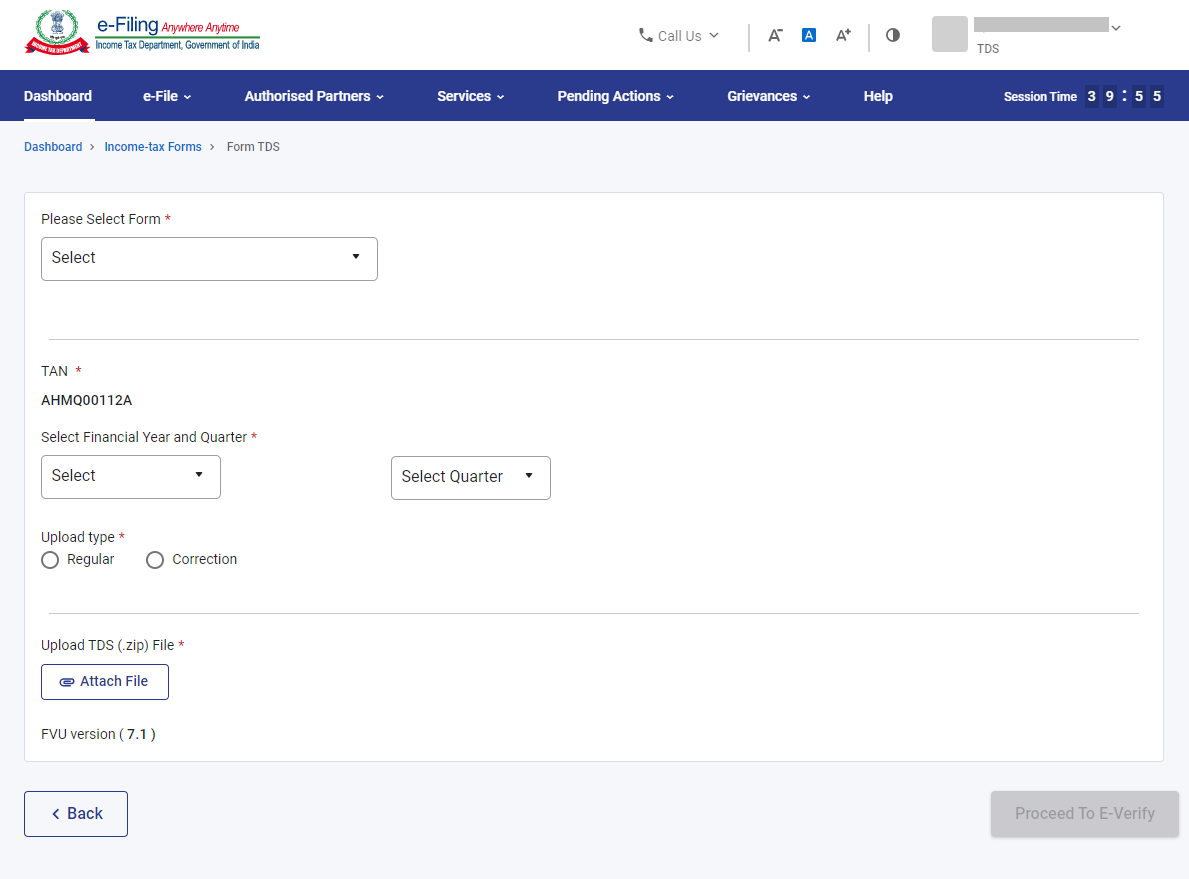Open the Please Select Form dropdown

209,258
